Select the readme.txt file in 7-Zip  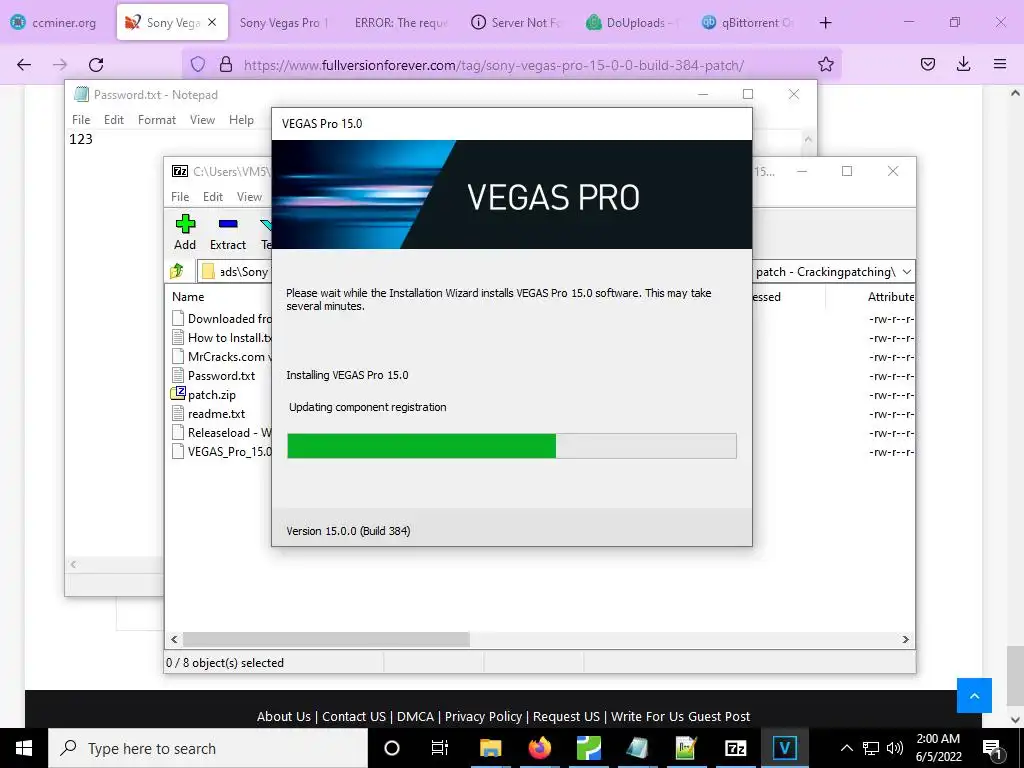(216, 413)
